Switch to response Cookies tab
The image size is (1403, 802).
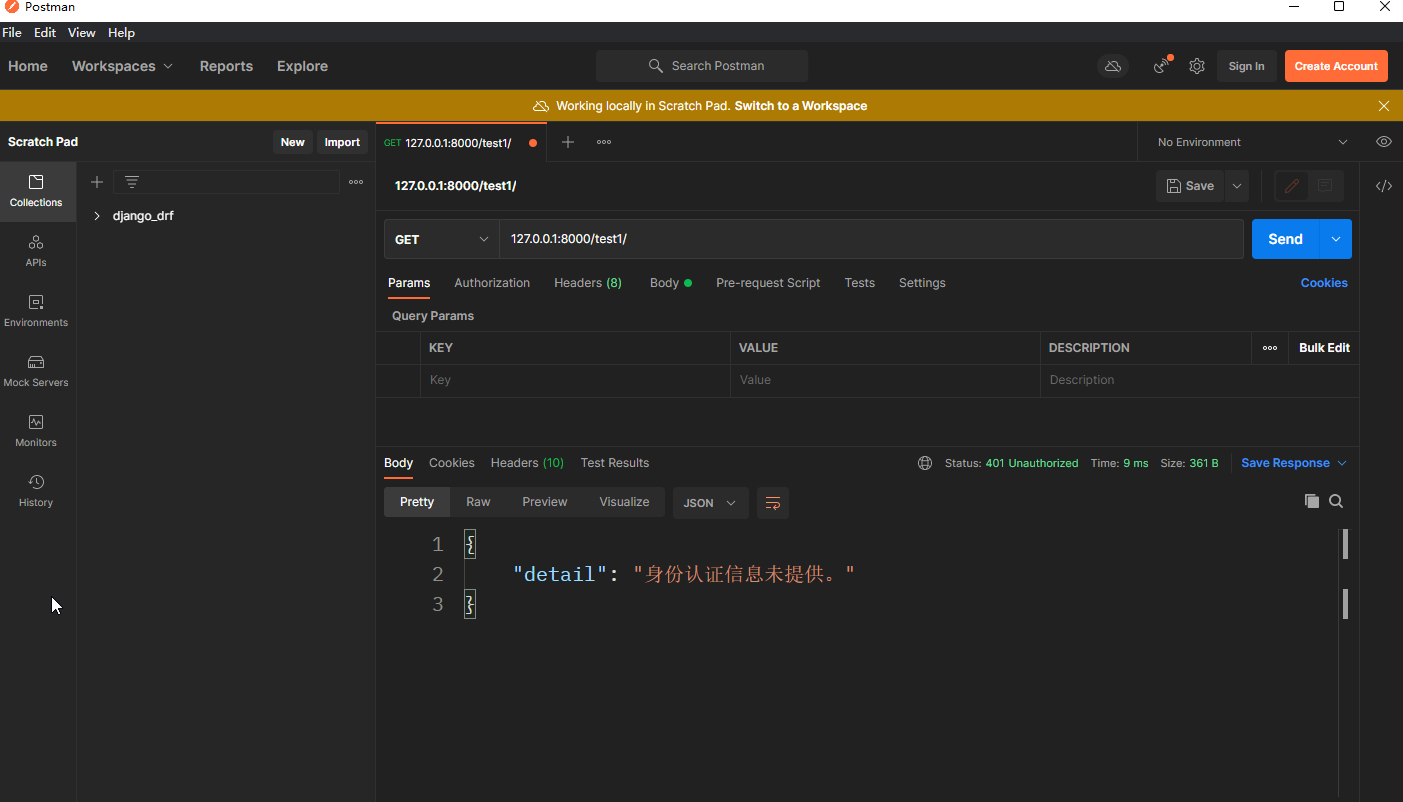click(452, 463)
